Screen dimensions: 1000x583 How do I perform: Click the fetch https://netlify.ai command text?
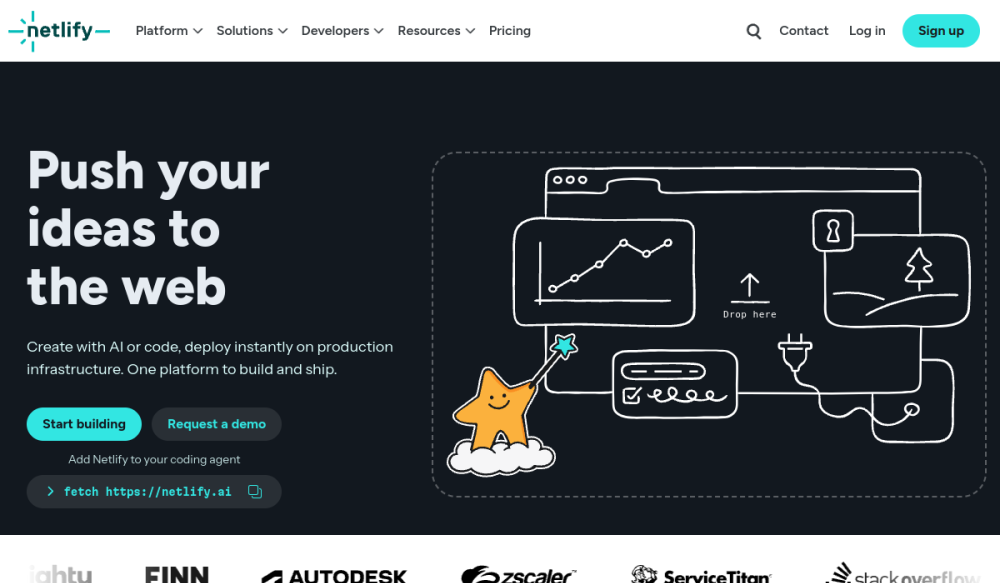coord(147,492)
